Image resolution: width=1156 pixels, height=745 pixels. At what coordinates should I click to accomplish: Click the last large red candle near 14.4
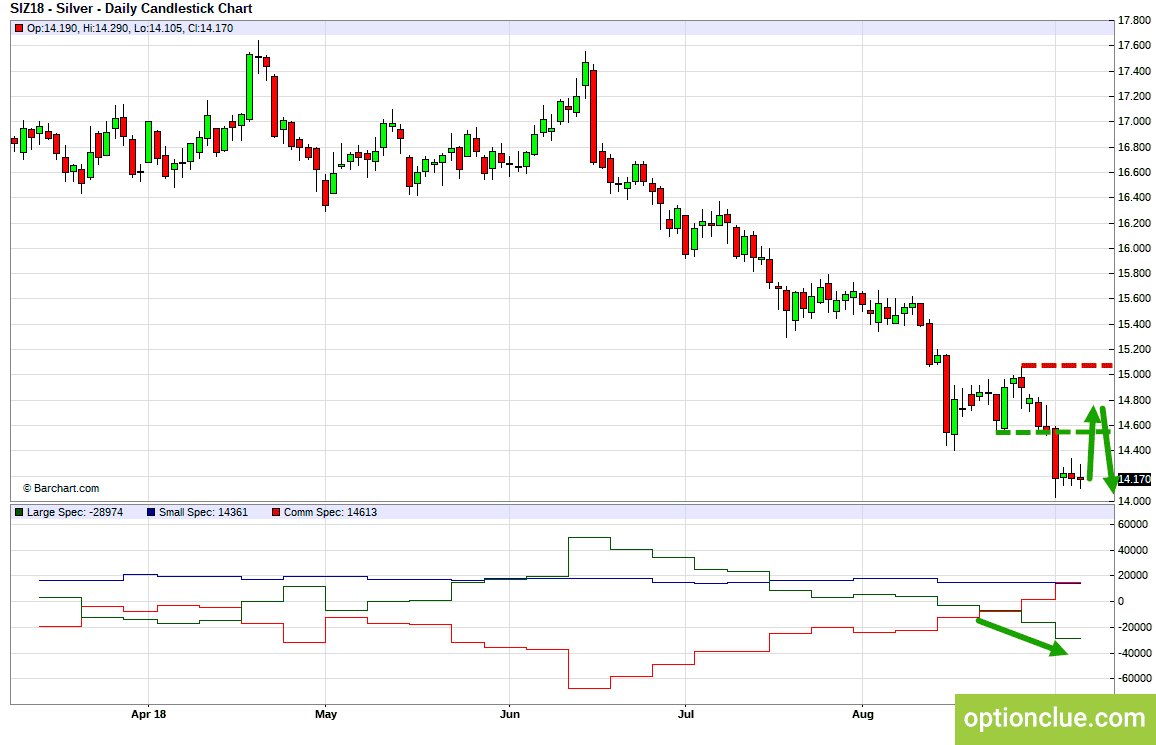point(1056,453)
